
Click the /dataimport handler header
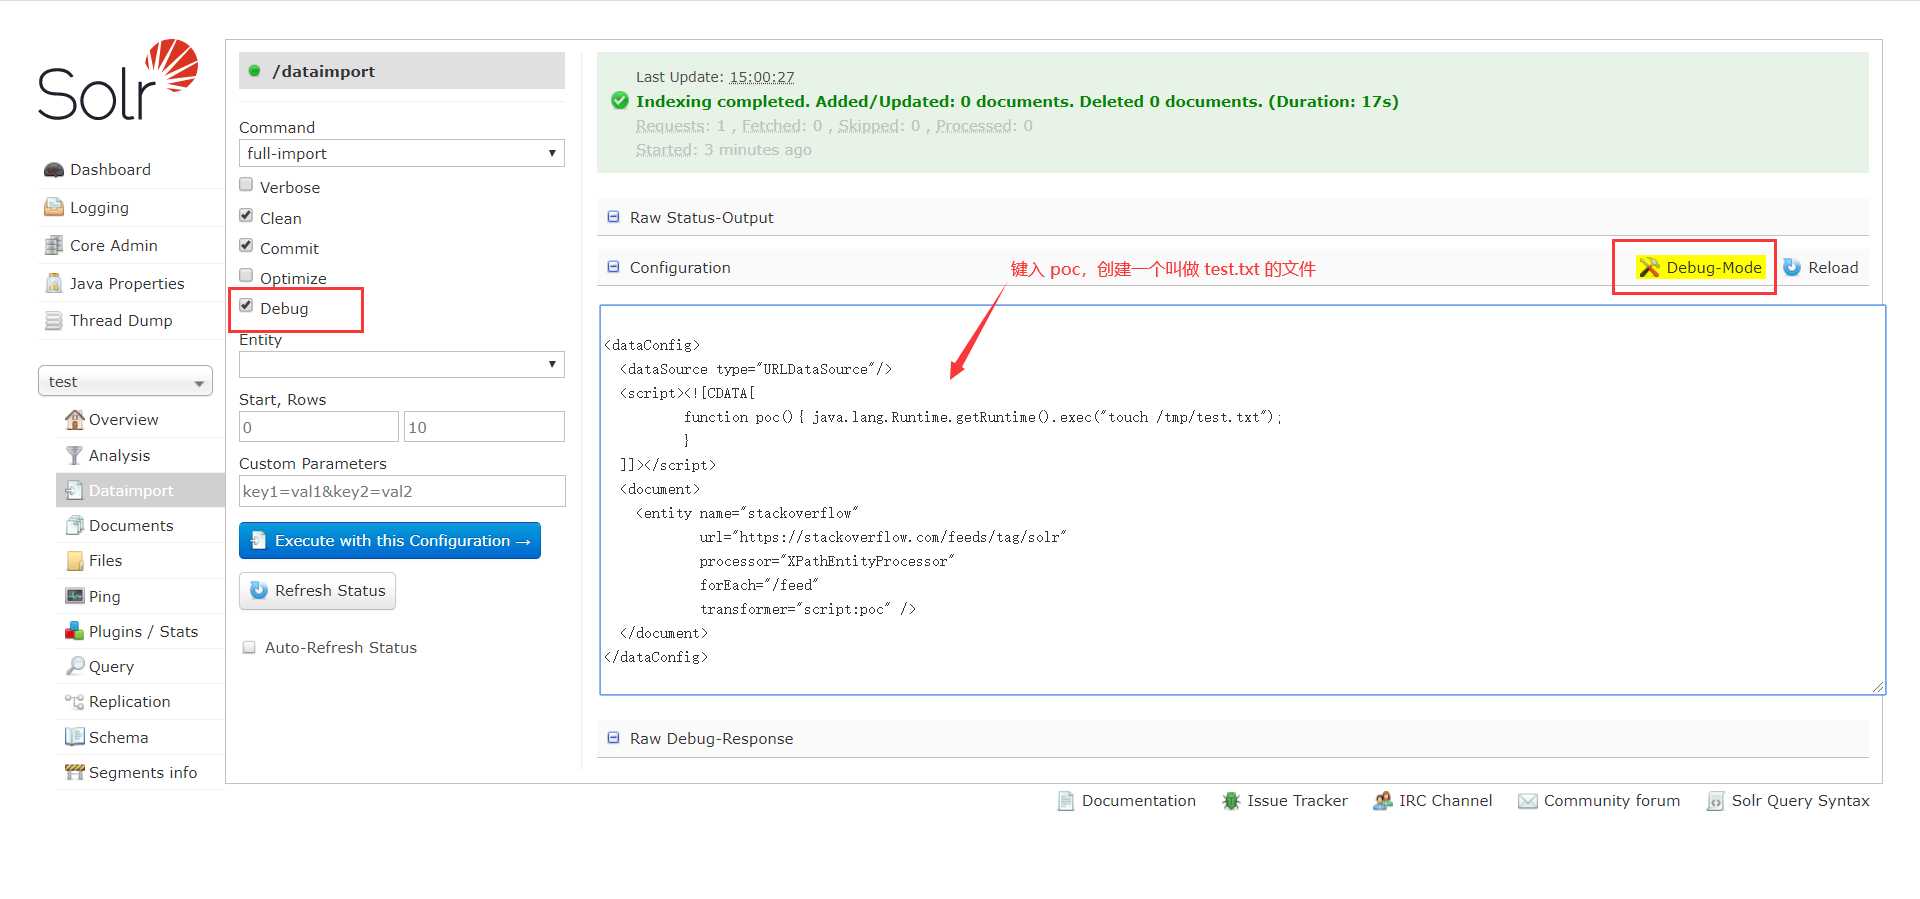(x=402, y=71)
